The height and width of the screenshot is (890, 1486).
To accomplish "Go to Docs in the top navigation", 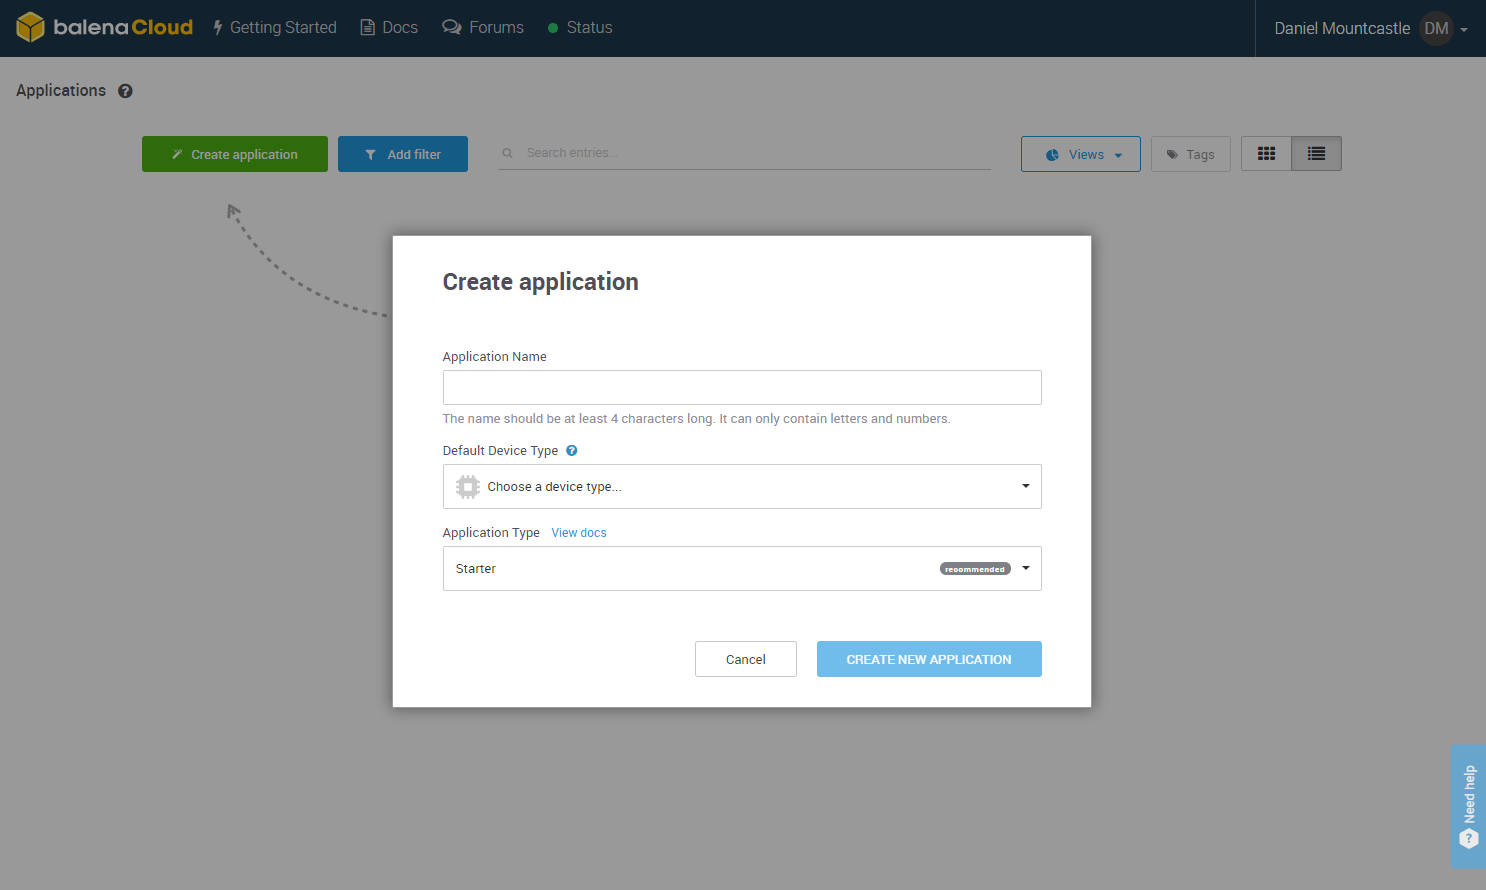I will pyautogui.click(x=389, y=28).
